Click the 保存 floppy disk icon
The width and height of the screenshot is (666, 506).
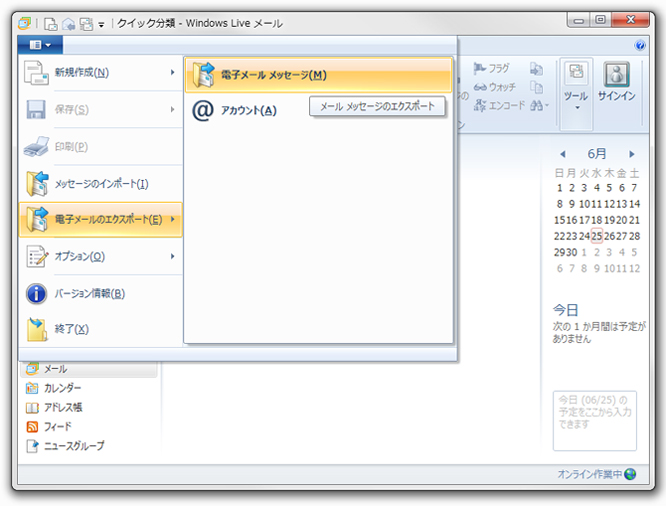36,110
